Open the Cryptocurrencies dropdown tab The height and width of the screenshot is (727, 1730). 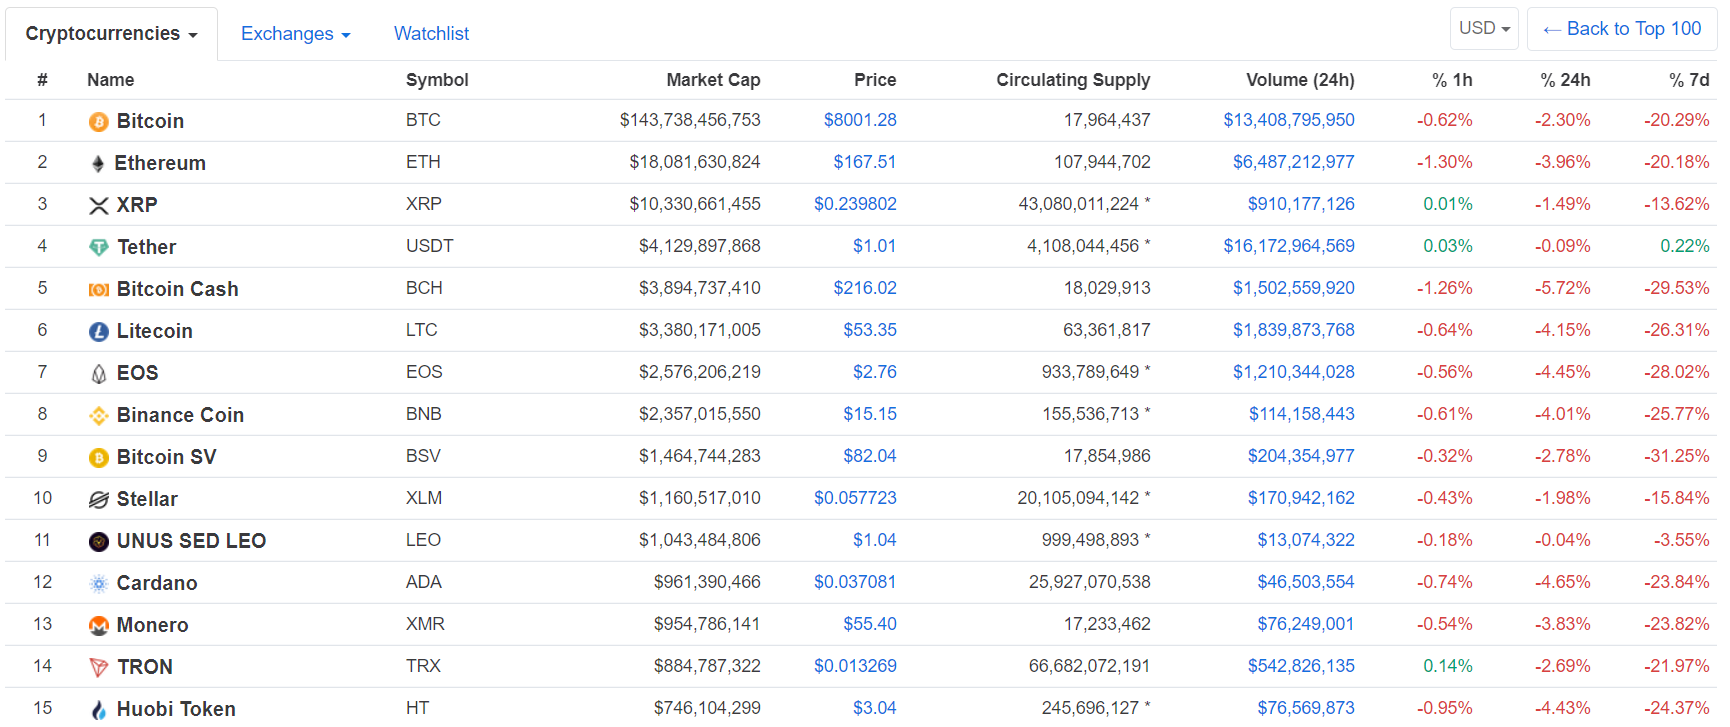tap(111, 34)
